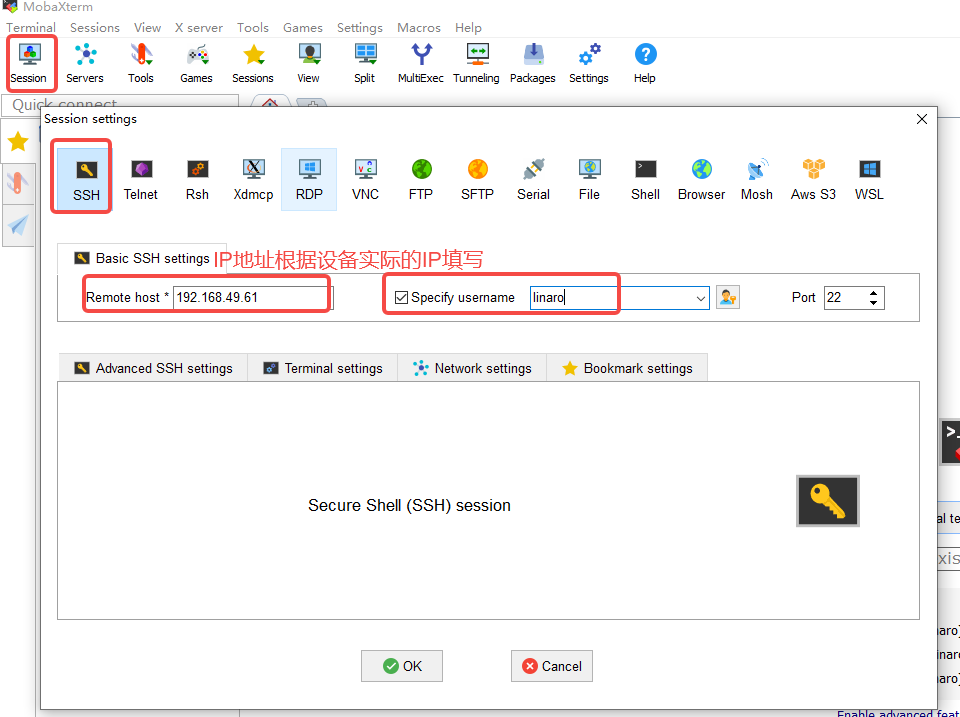This screenshot has width=960, height=717.
Task: Click the Quick connect search box
Action: coord(120,104)
